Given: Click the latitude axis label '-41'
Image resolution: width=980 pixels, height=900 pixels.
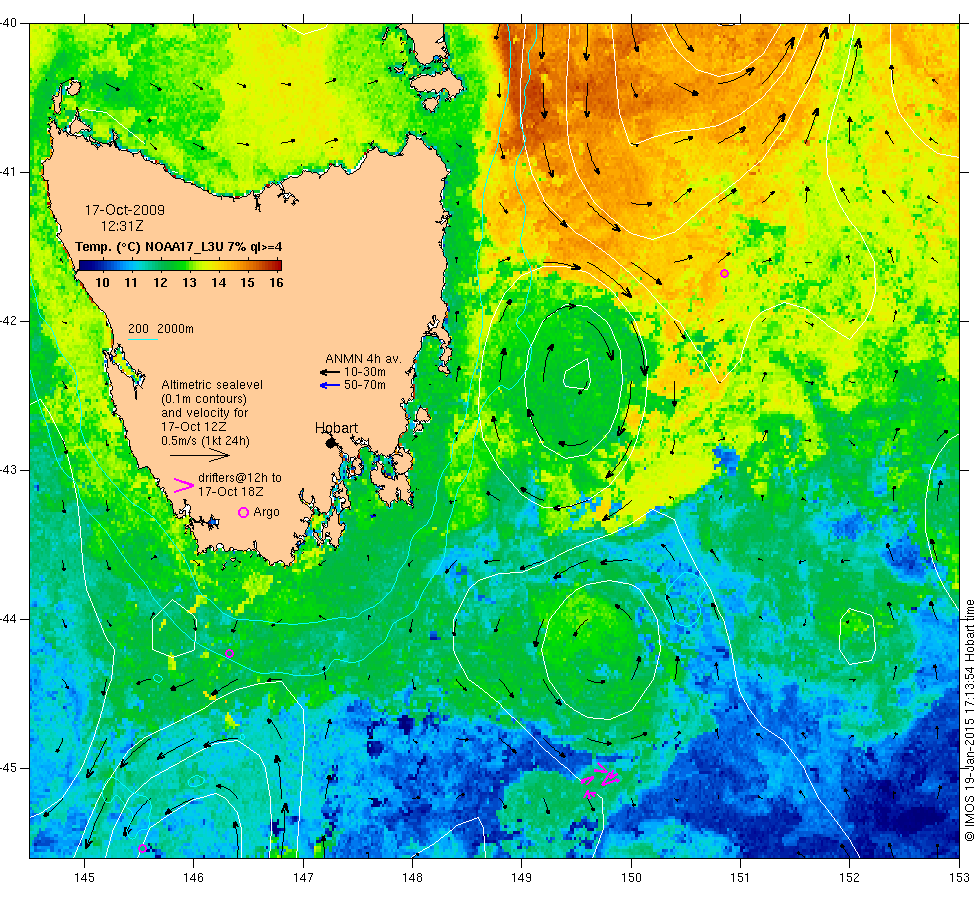Looking at the screenshot, I should click(9, 172).
